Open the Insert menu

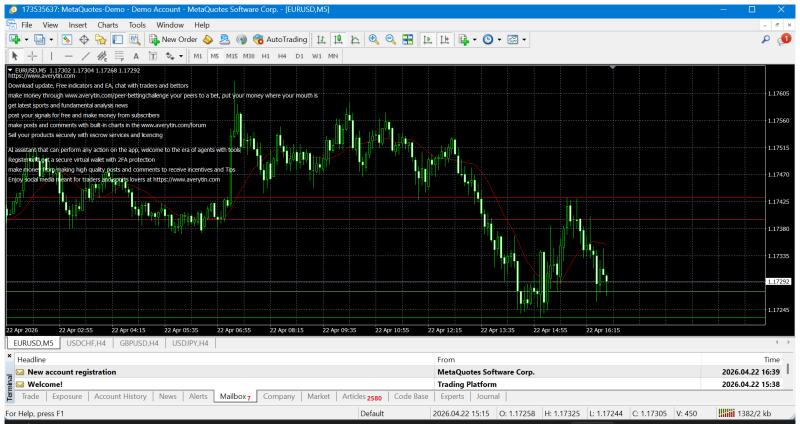(78, 25)
